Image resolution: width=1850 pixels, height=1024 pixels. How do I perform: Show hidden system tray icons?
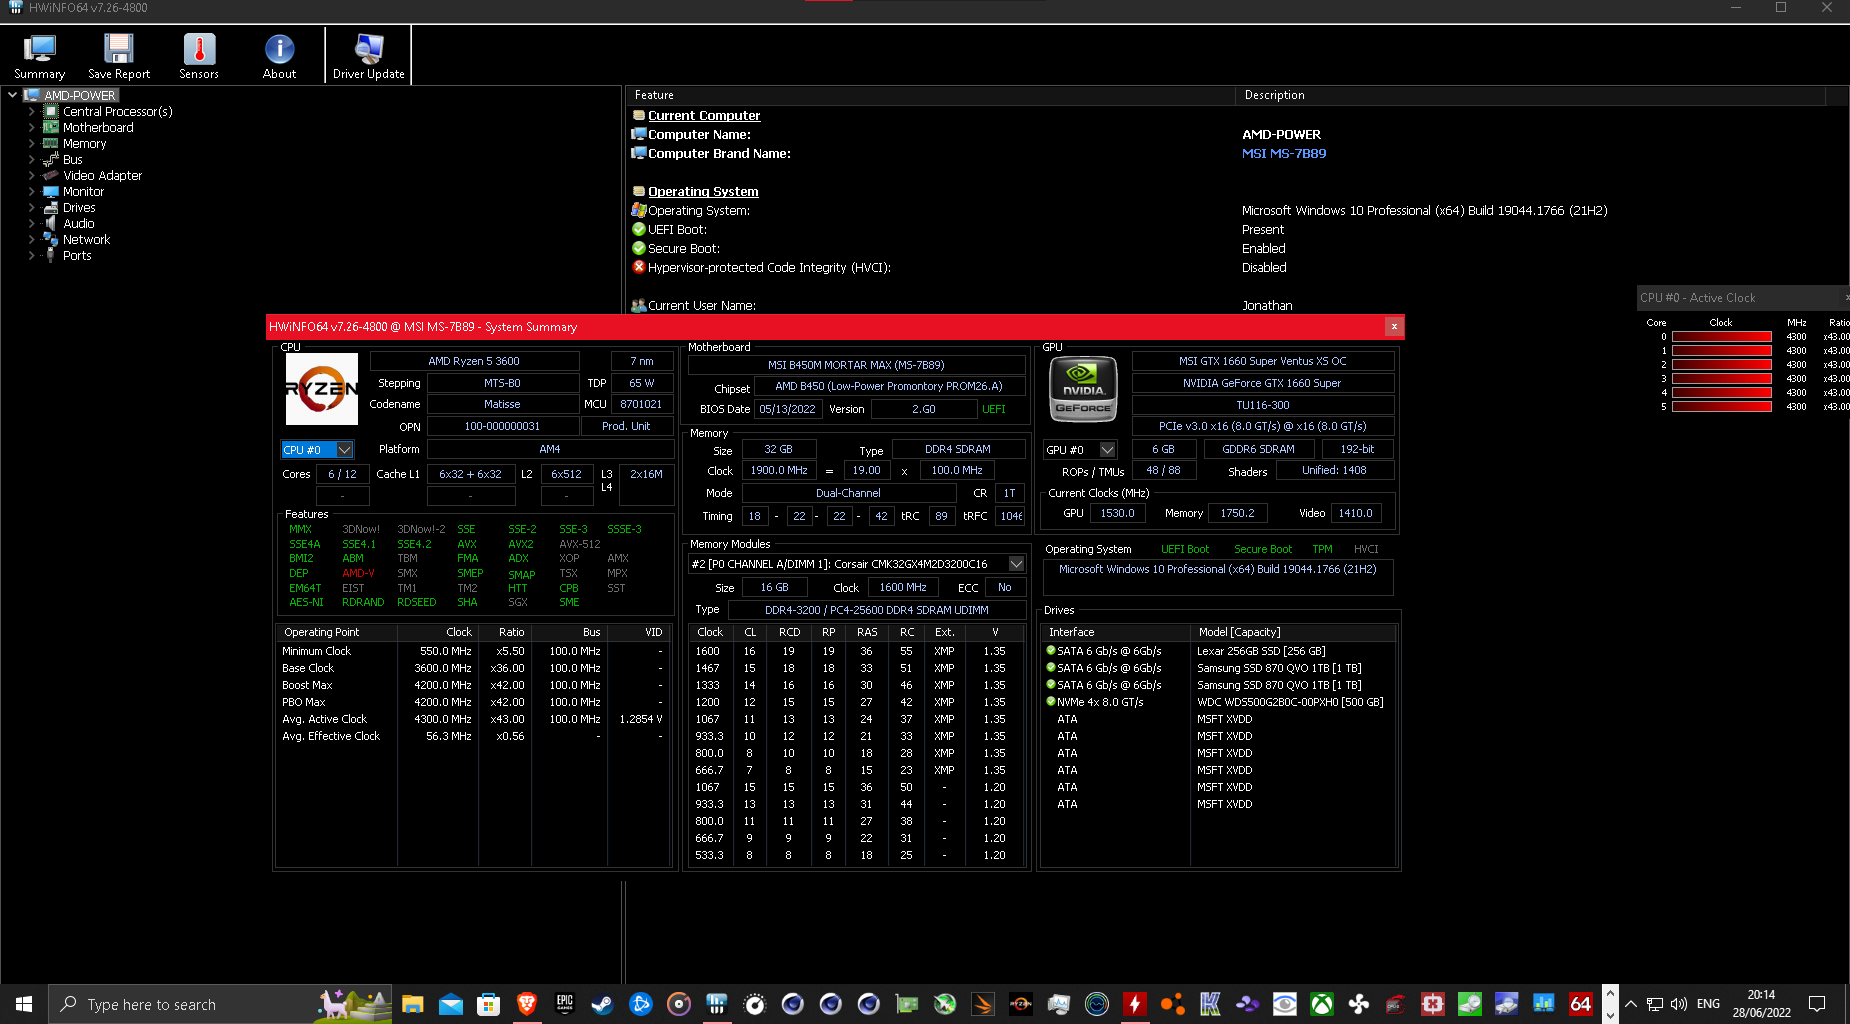(x=1631, y=1004)
